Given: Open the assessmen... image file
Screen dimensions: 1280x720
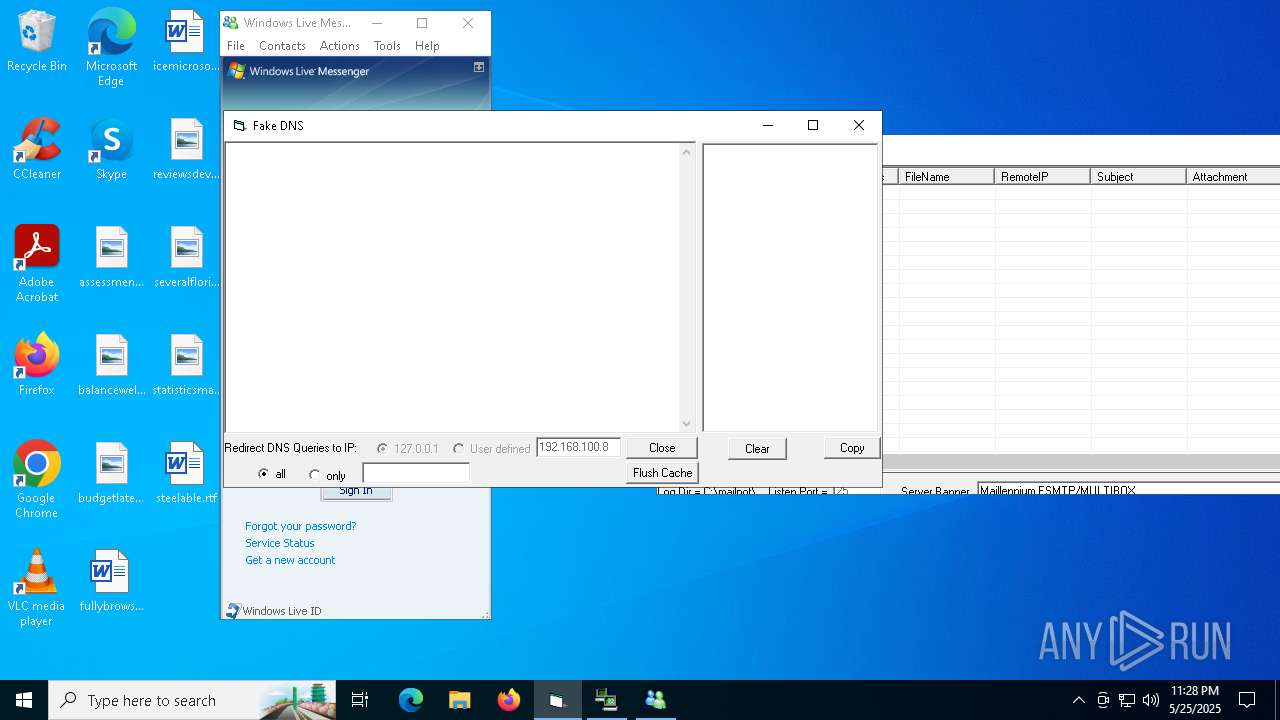Looking at the screenshot, I should coord(111,257).
